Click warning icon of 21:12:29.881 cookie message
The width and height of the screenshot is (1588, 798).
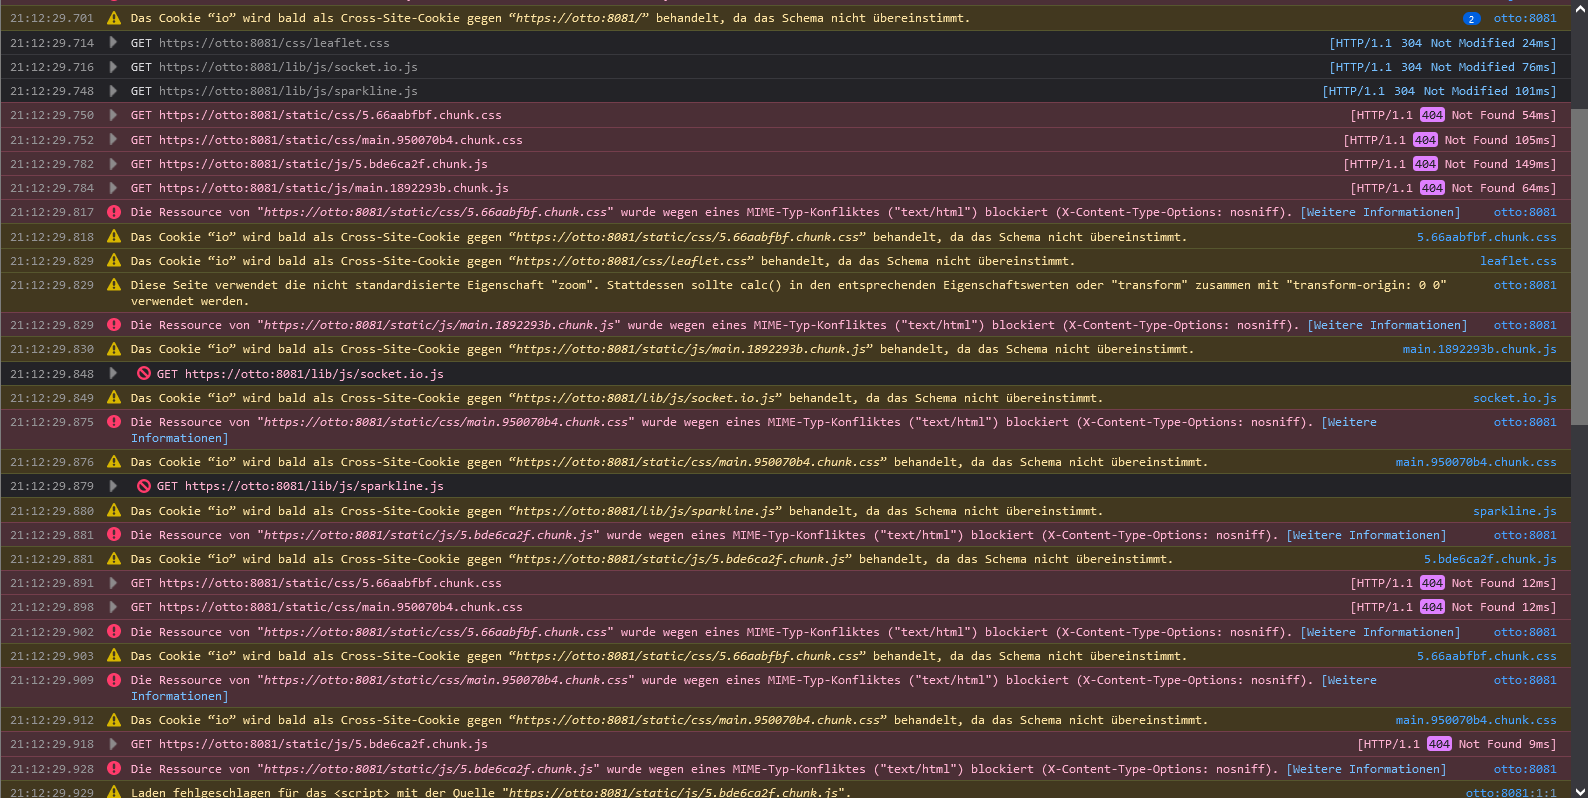[x=114, y=559]
